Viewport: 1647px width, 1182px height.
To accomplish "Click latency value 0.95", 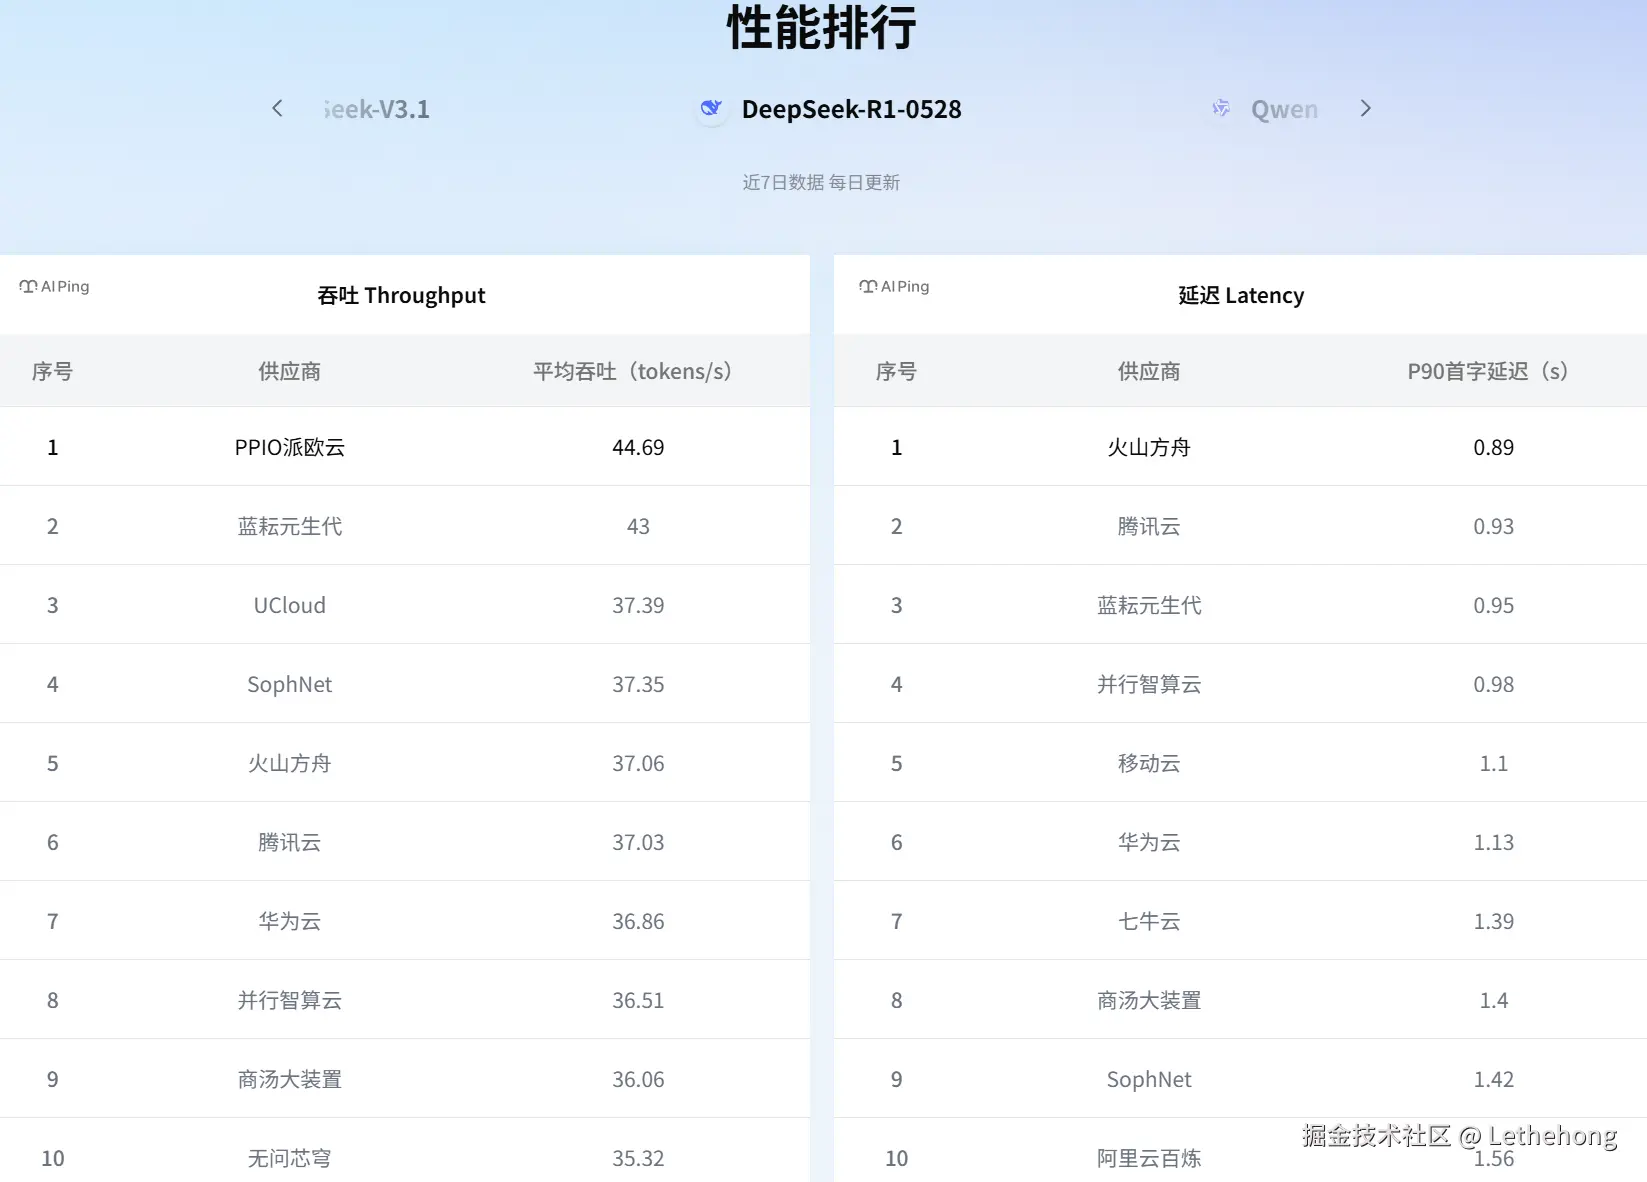I will pos(1493,605).
